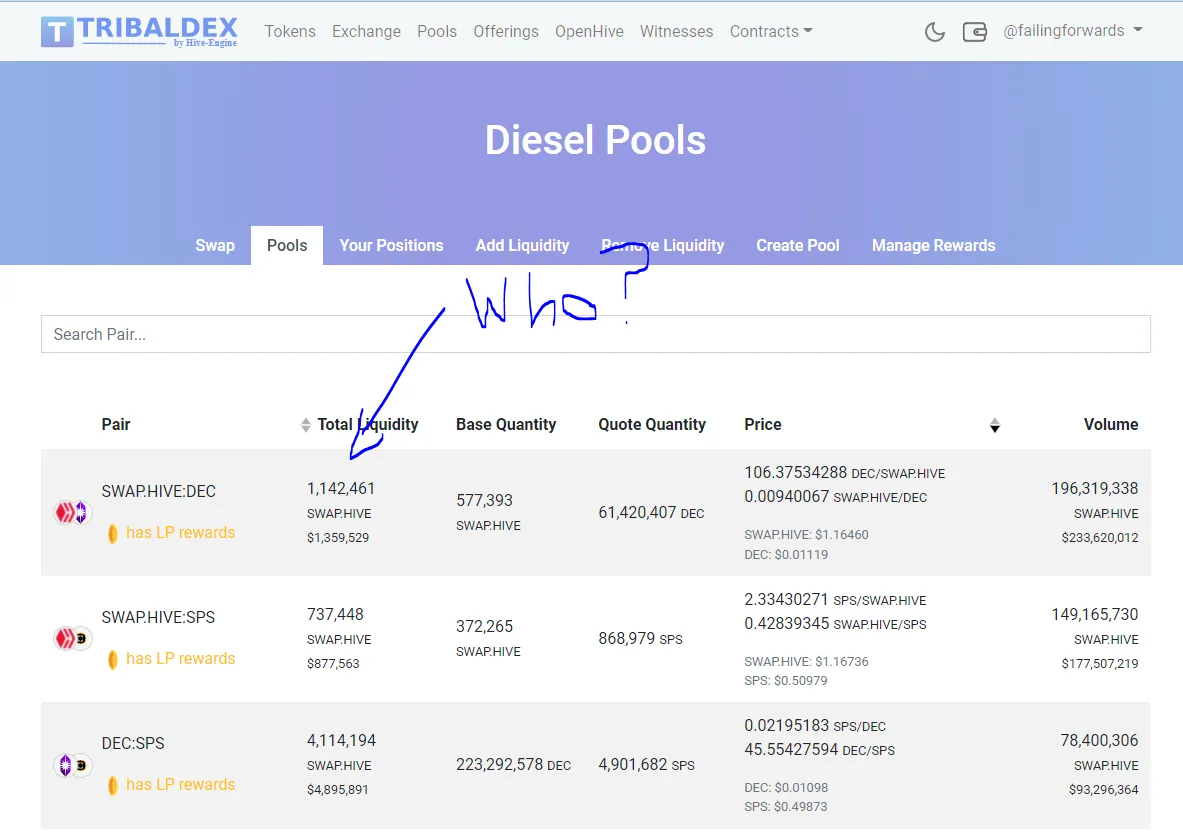The height and width of the screenshot is (836, 1183).
Task: Open Witnesses in navigation bar
Action: (x=676, y=32)
